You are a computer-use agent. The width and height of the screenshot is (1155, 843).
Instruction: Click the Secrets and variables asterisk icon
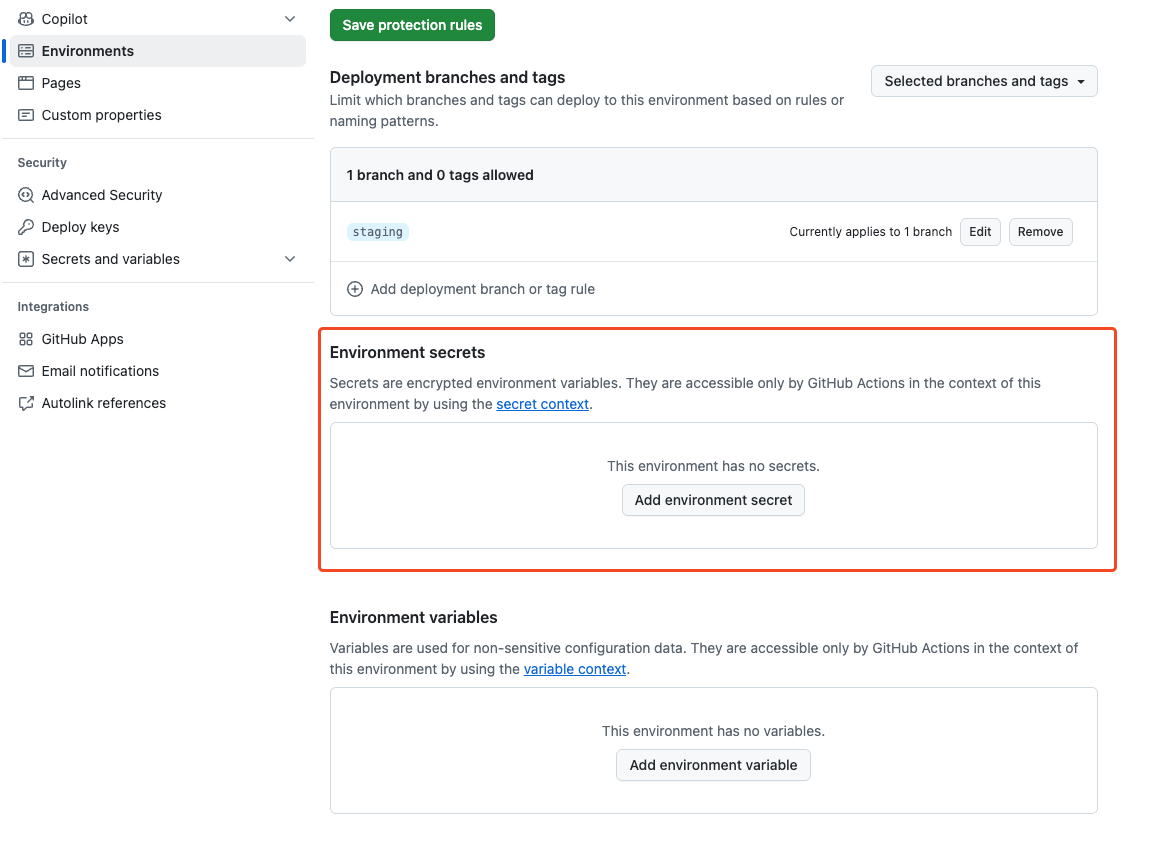[x=26, y=259]
